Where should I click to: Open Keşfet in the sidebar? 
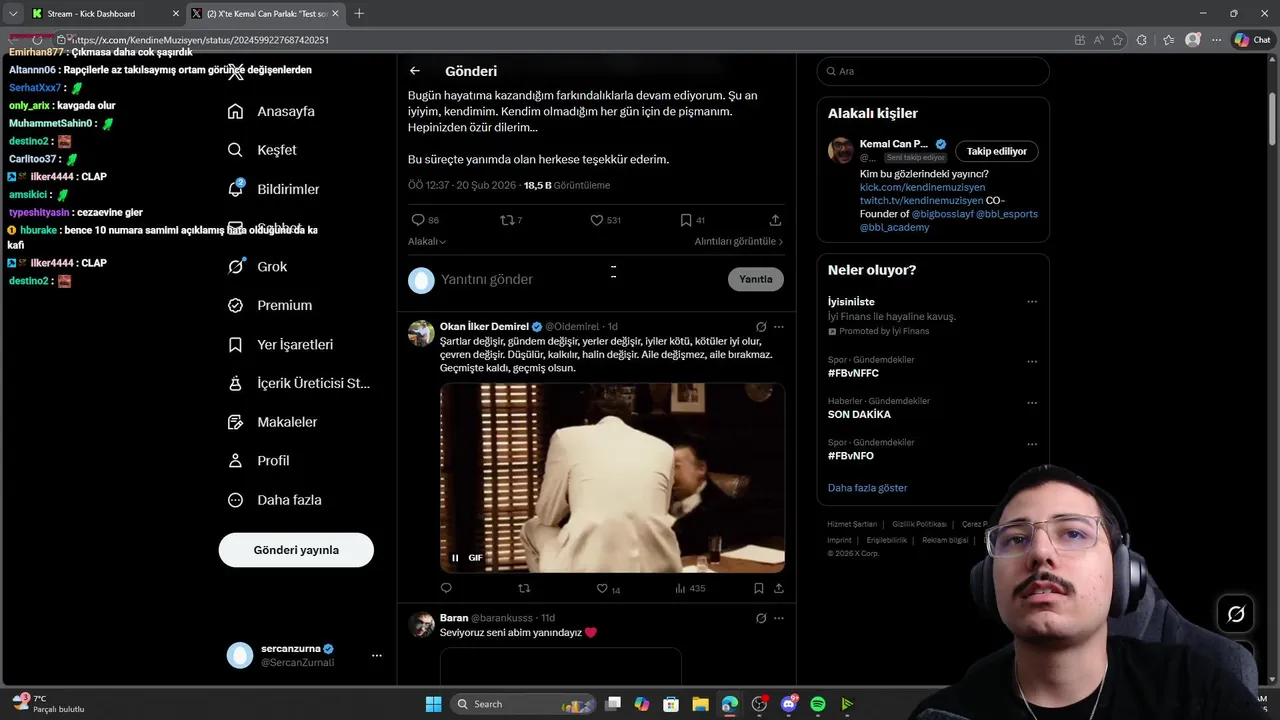point(263,150)
